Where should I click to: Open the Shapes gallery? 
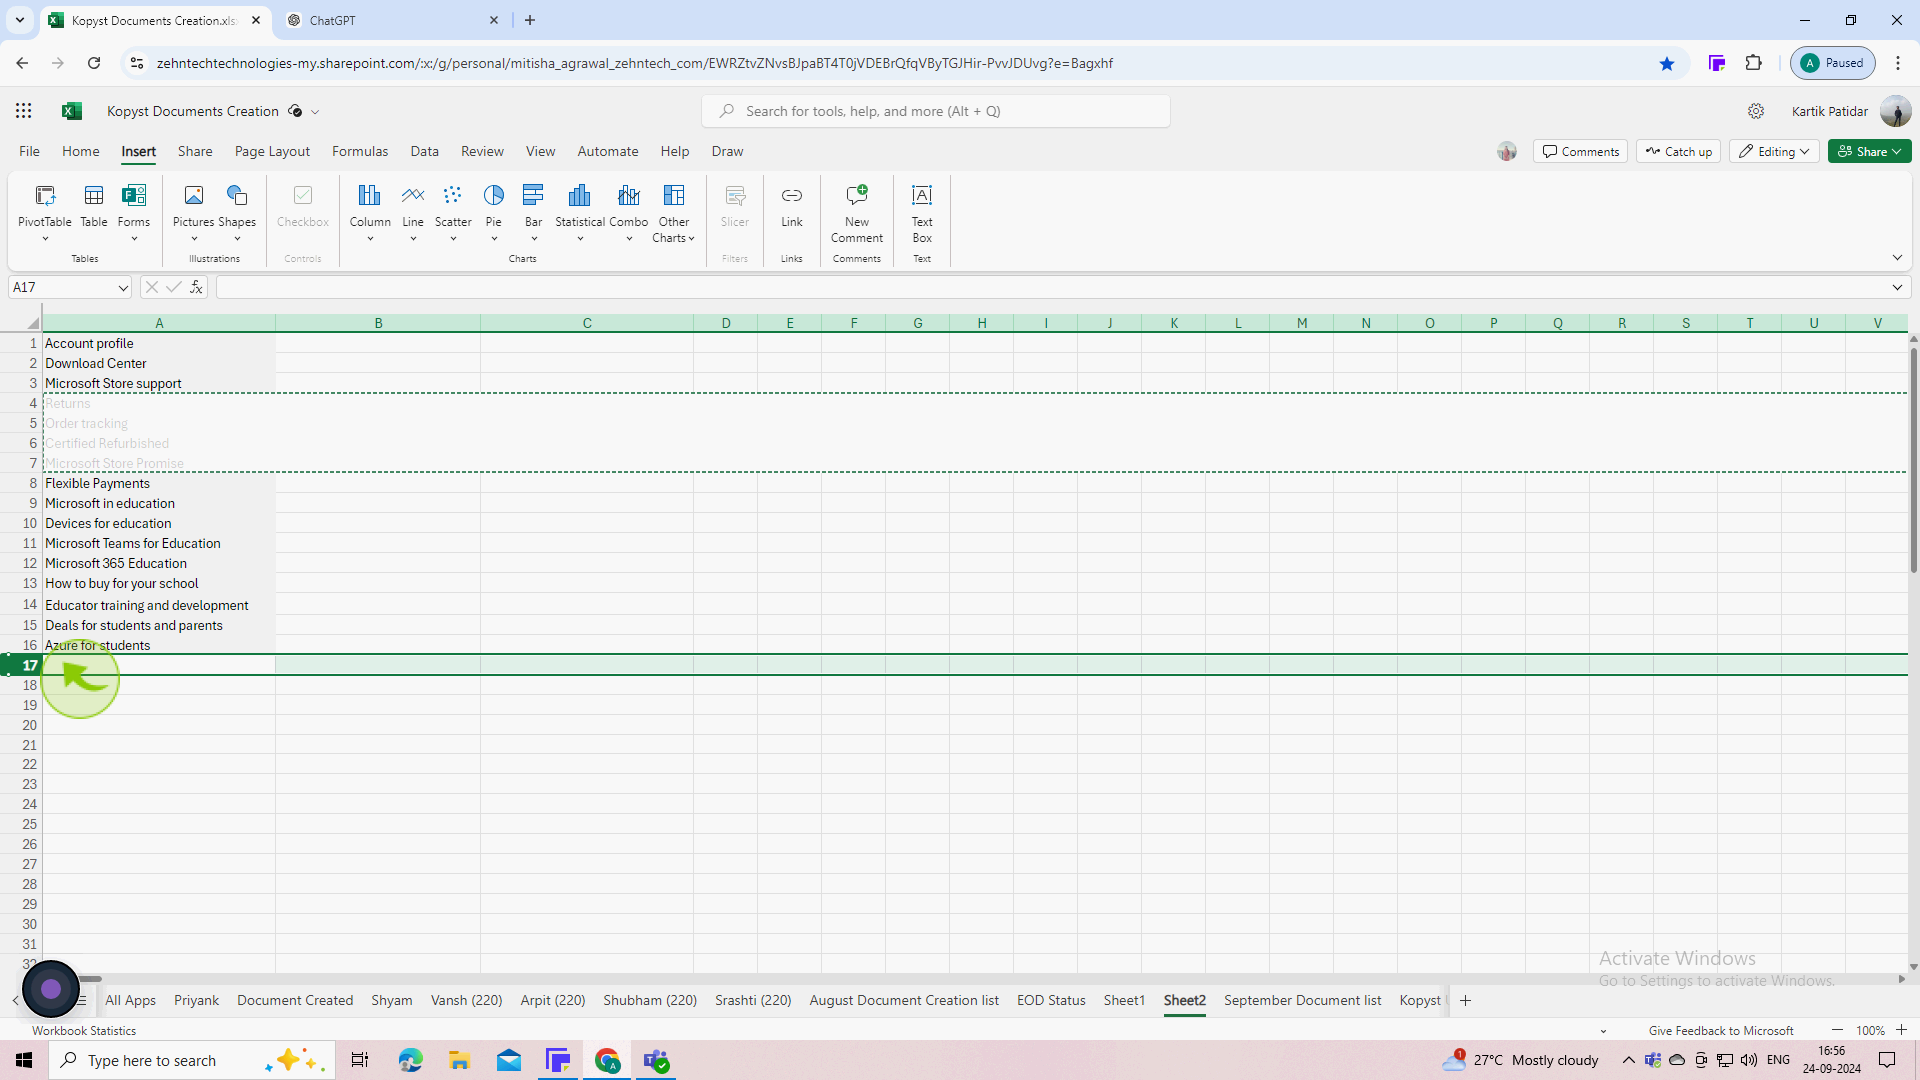coord(237,212)
